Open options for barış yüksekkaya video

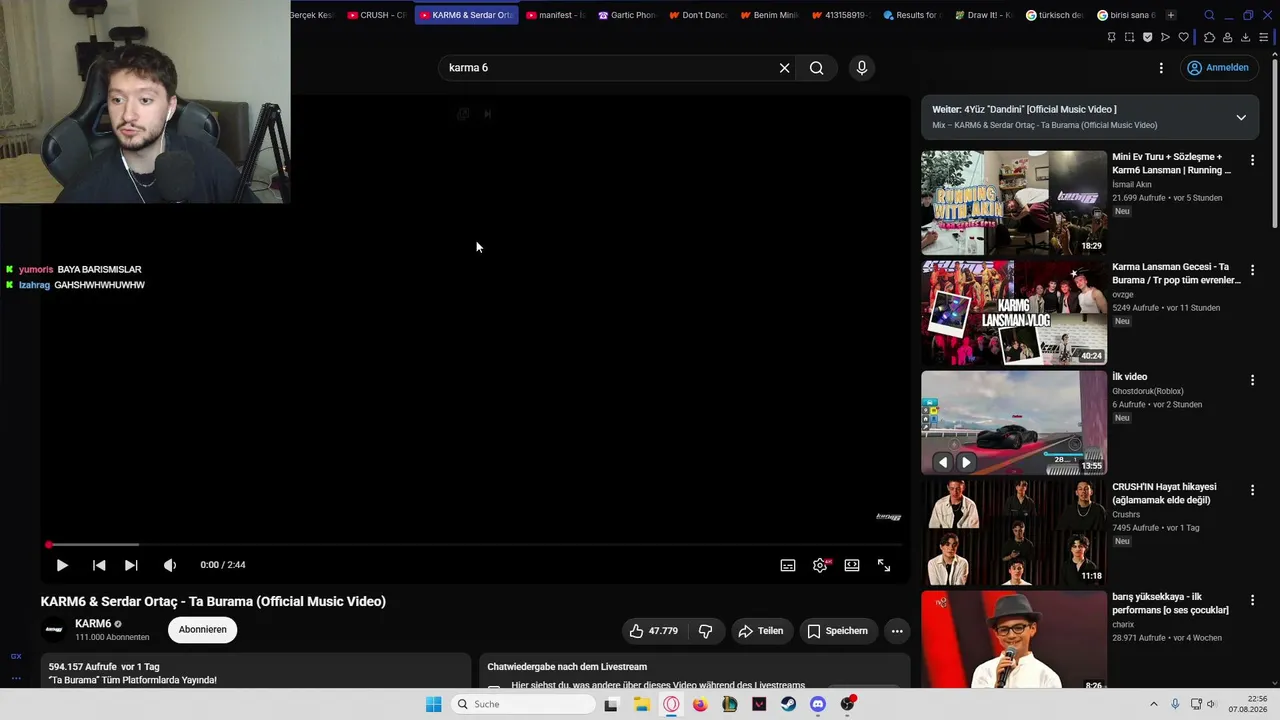tap(1252, 600)
